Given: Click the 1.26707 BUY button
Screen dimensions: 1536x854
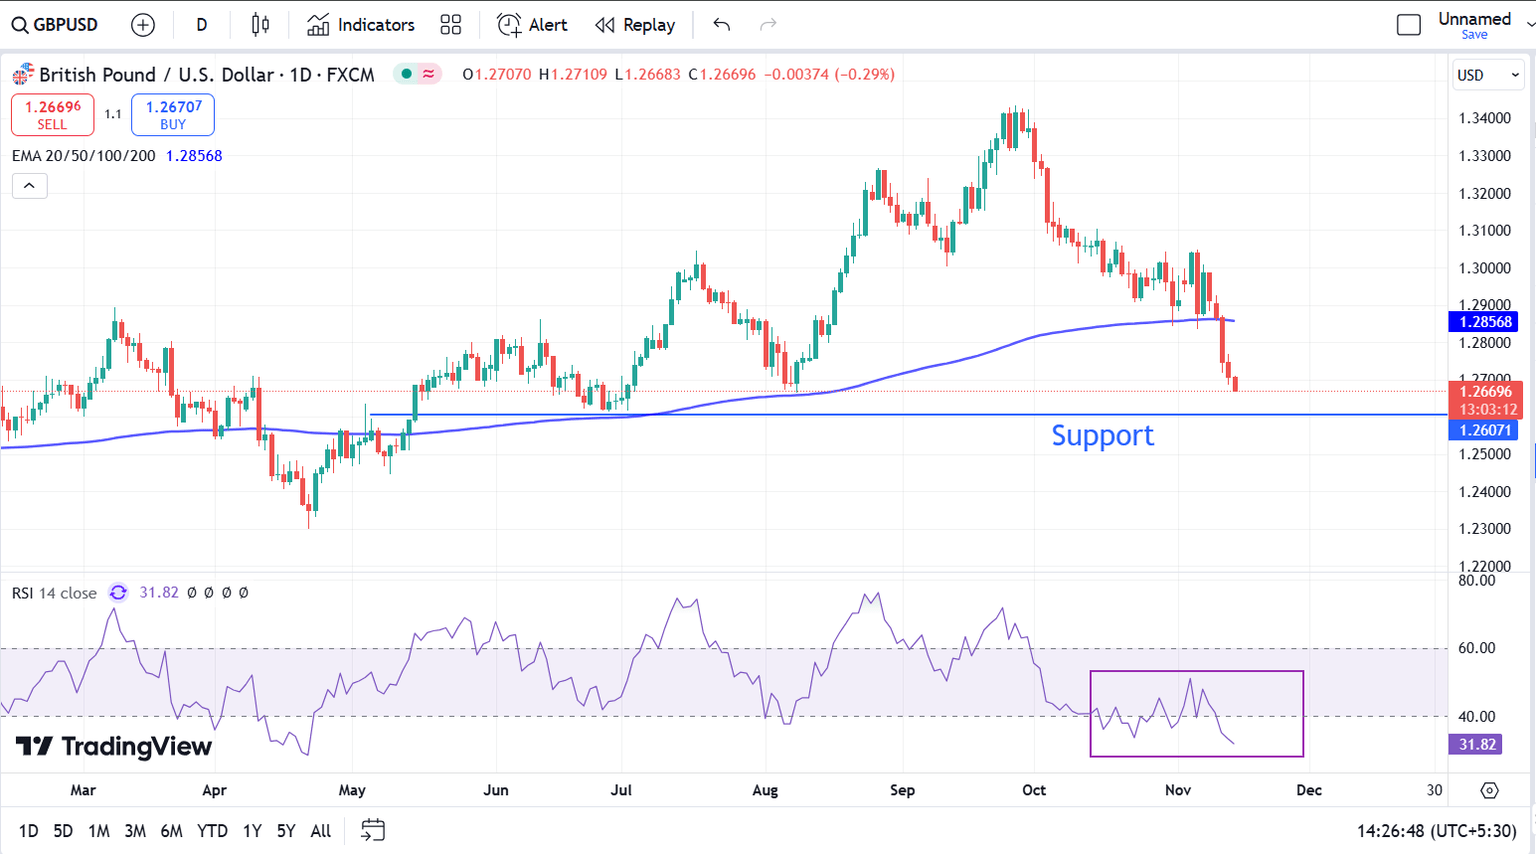Looking at the screenshot, I should click(173, 115).
